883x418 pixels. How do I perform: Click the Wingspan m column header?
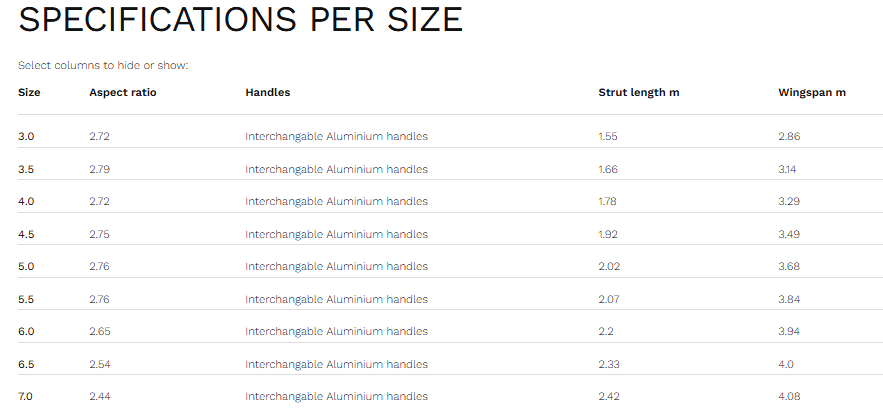pos(811,92)
